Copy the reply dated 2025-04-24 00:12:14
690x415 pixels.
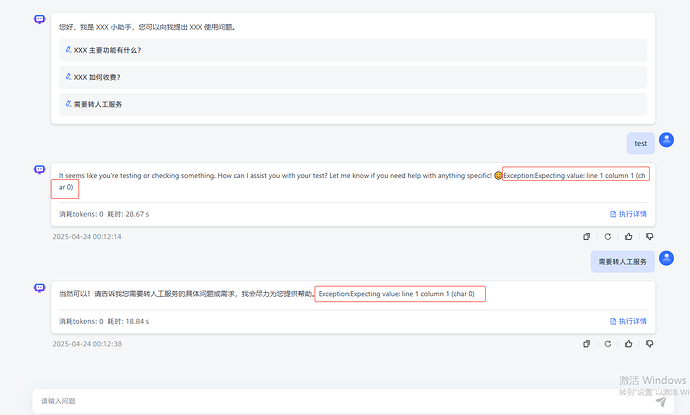click(x=587, y=237)
